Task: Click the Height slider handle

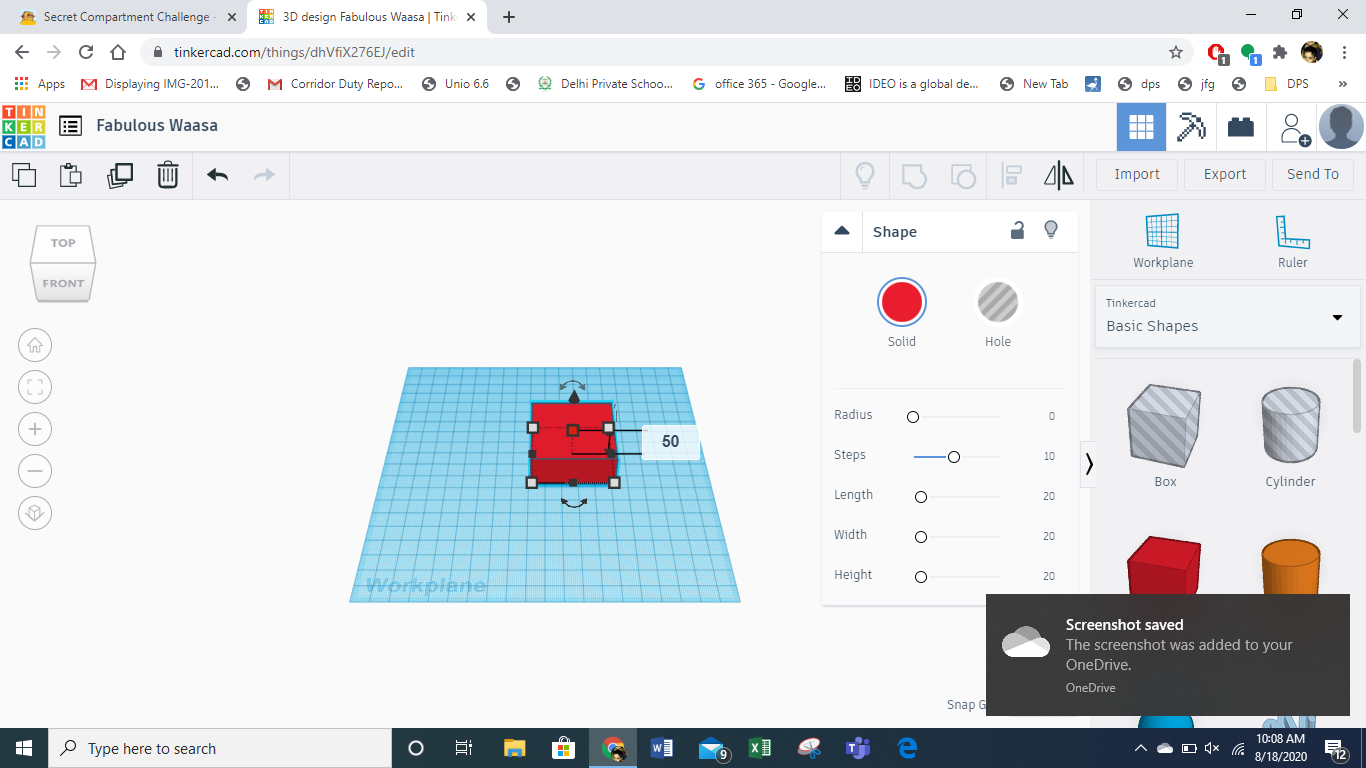Action: pos(921,576)
